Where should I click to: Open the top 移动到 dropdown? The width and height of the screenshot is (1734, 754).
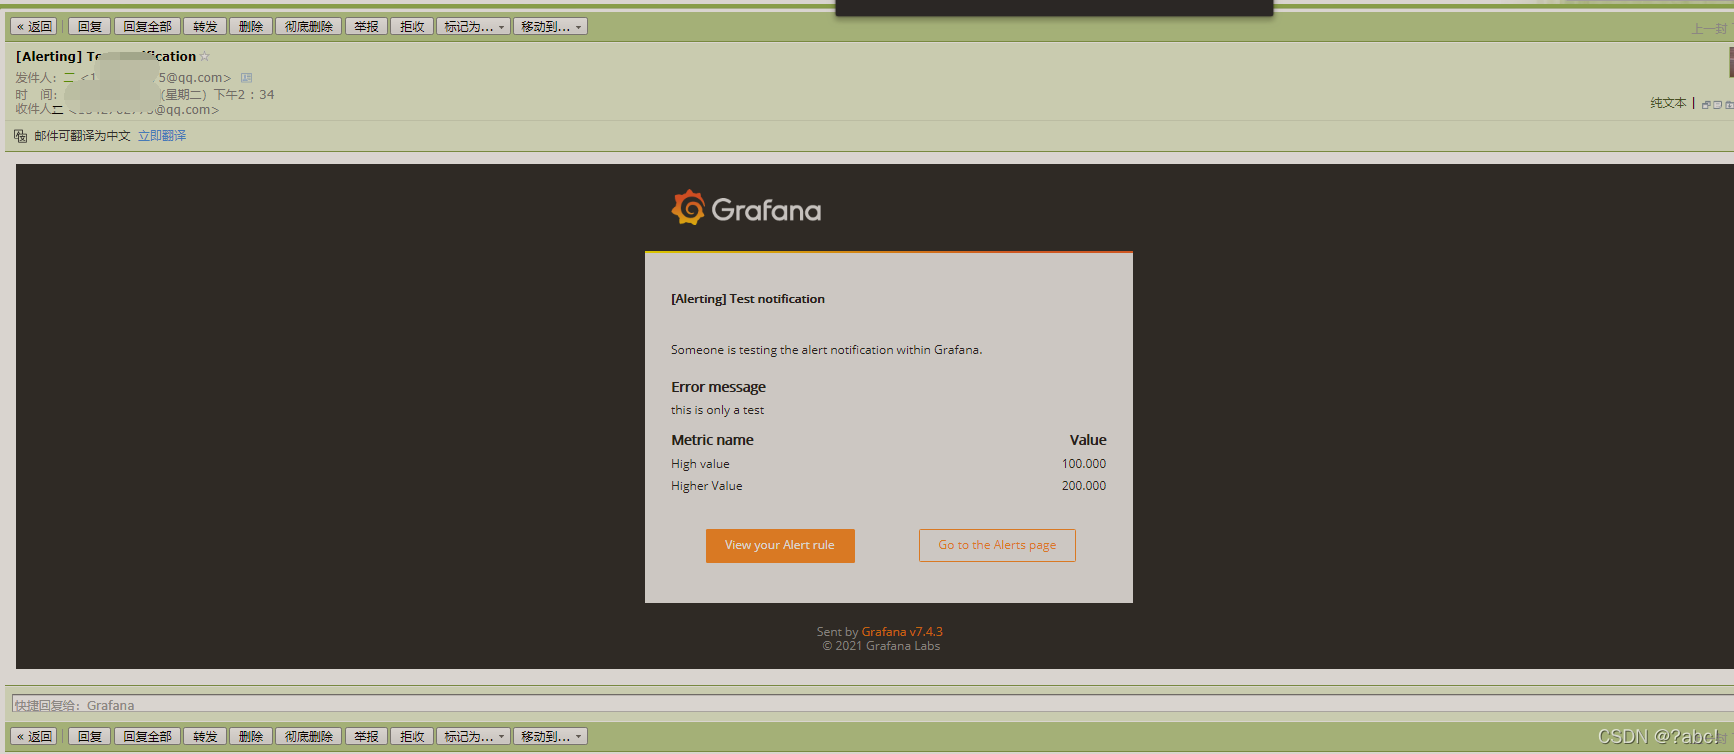[x=550, y=27]
